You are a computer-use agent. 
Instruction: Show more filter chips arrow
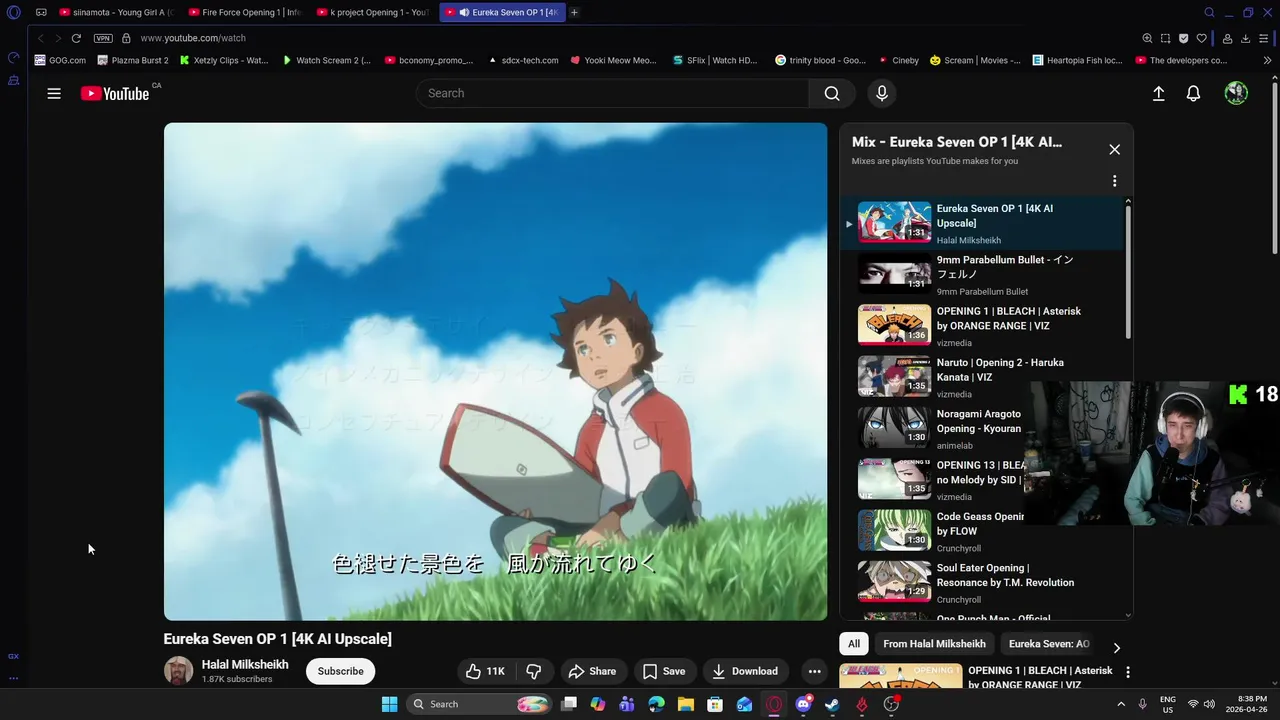[x=1117, y=647]
